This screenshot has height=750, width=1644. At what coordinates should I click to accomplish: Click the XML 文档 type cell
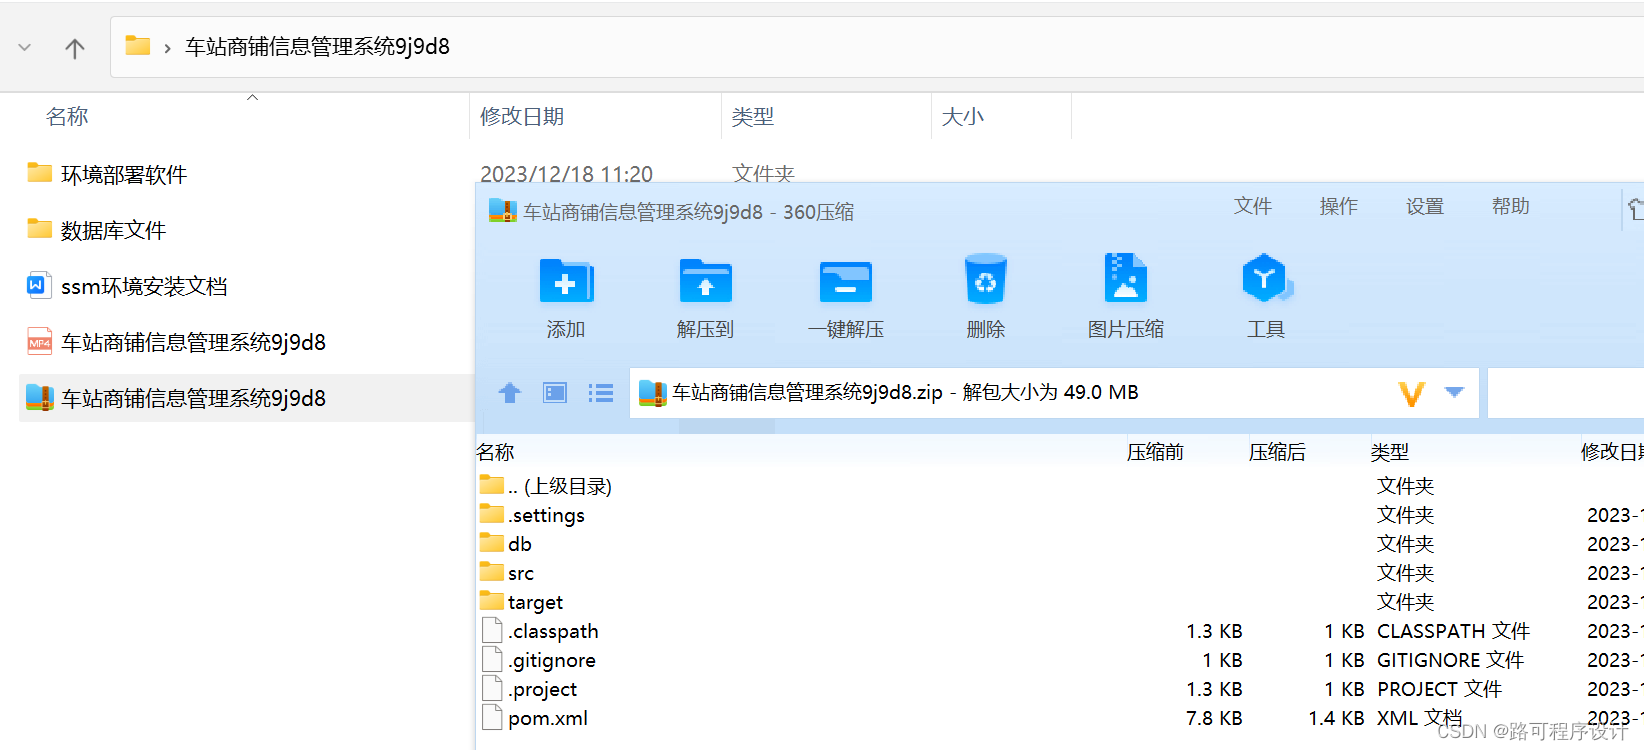1419,718
